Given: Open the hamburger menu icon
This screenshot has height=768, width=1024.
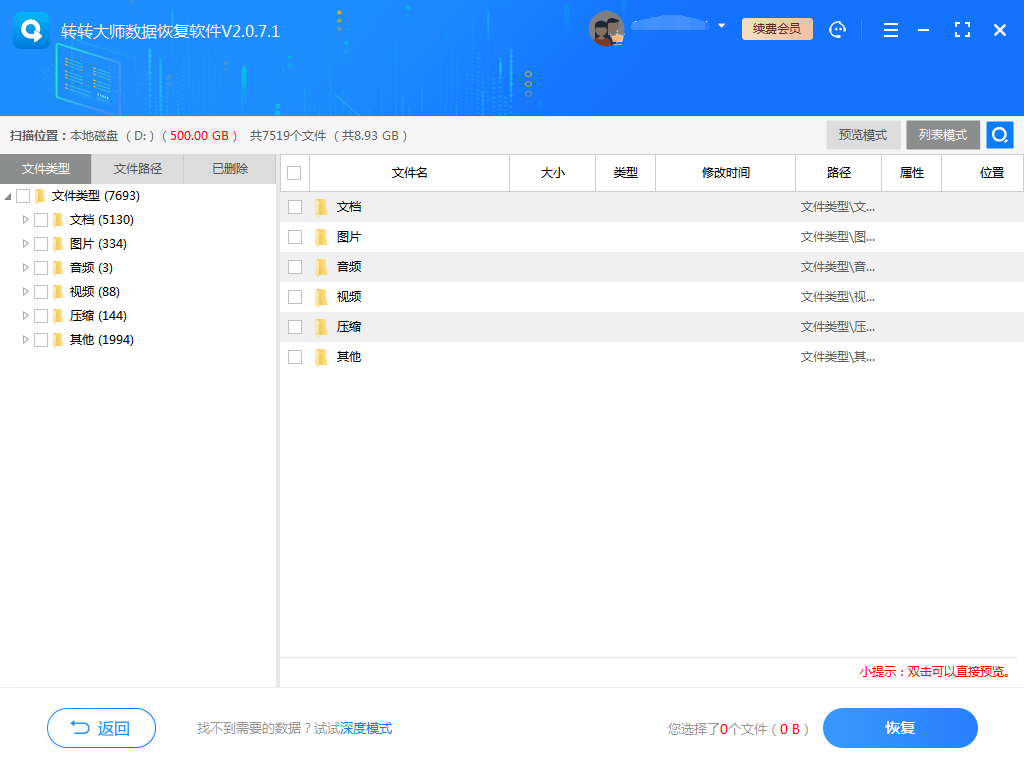Looking at the screenshot, I should (x=890, y=29).
